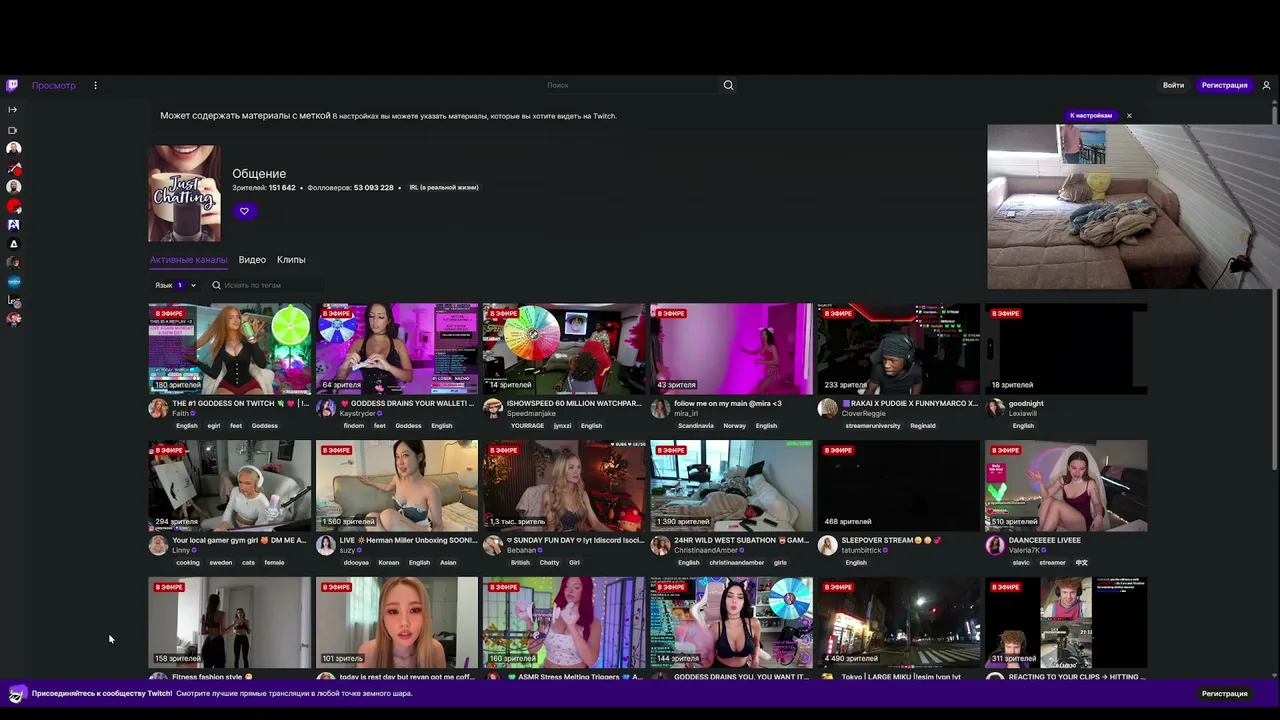
Task: Open the Kaystryder channel avatar
Action: coord(325,408)
